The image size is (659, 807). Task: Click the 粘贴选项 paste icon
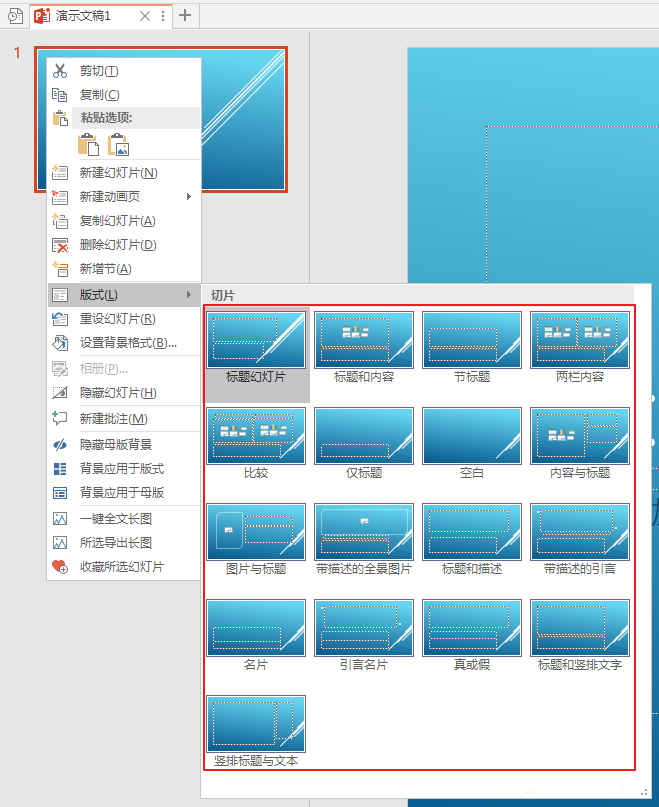click(x=60, y=118)
